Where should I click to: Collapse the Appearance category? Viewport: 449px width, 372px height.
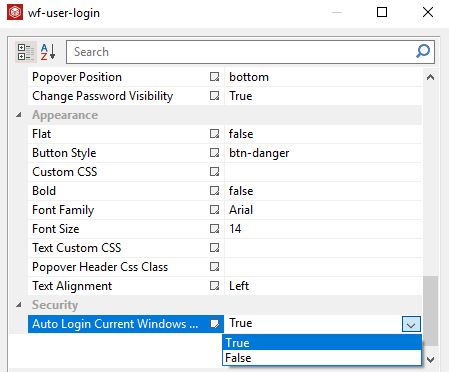19,115
